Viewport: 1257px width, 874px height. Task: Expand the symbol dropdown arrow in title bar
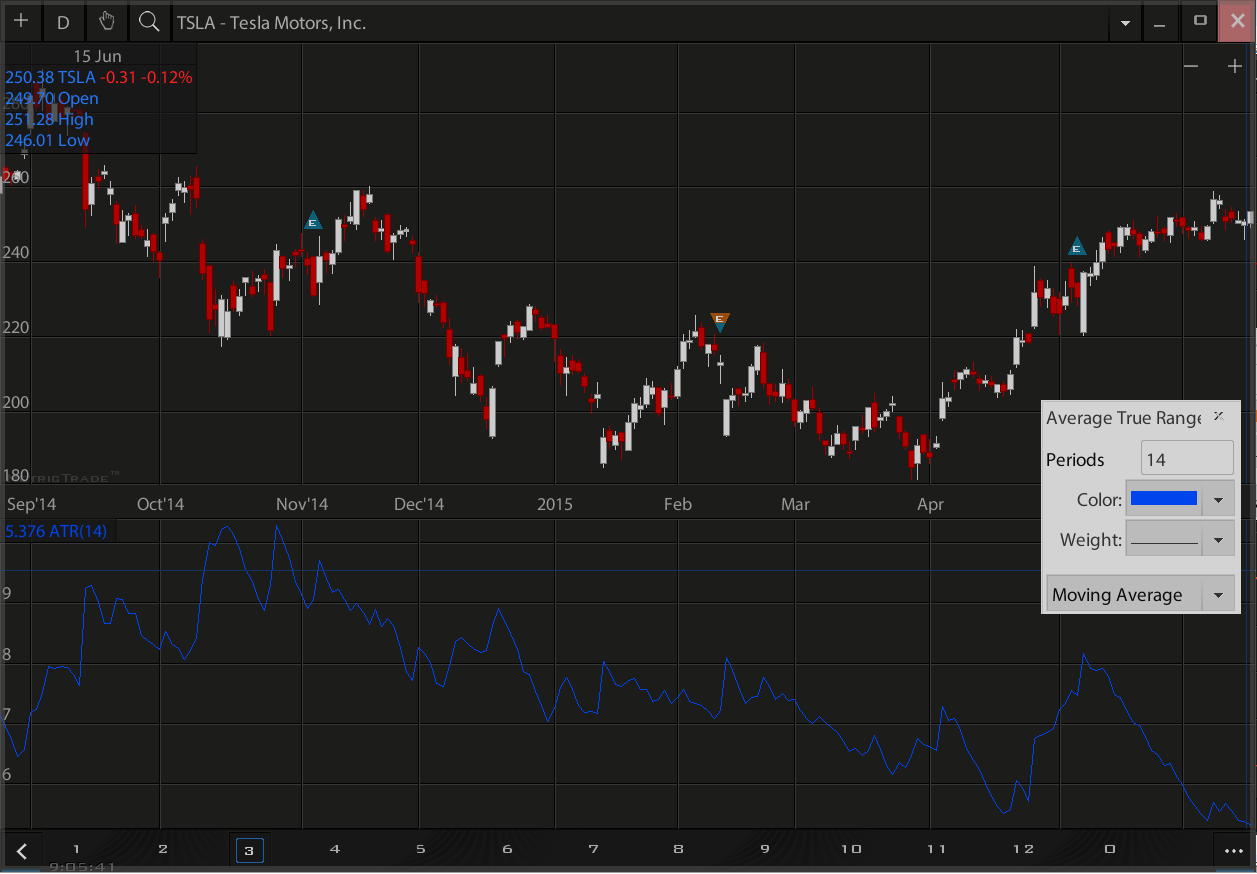[1126, 22]
